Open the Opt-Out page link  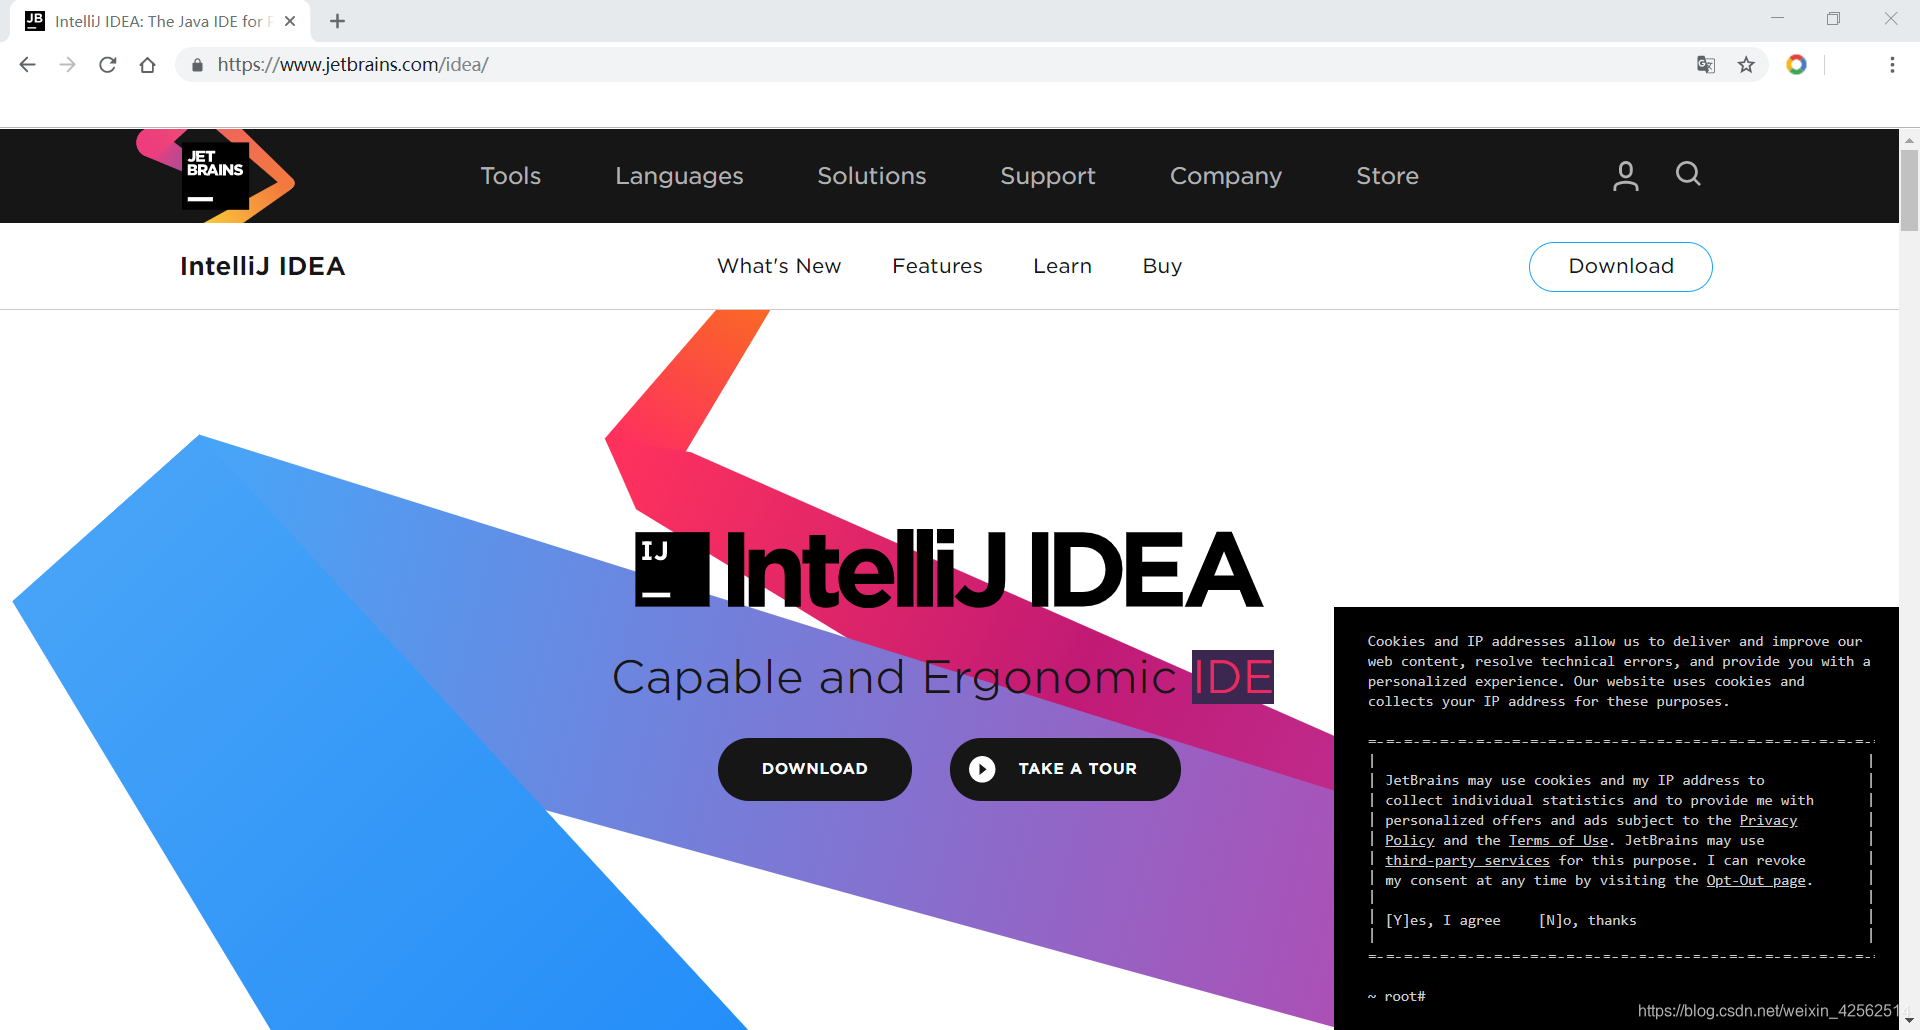(x=1756, y=881)
